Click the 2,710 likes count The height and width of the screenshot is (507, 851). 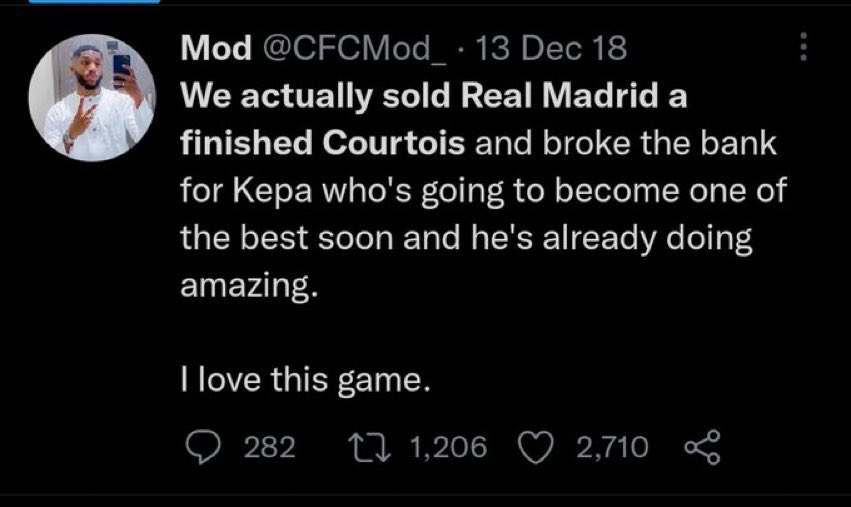point(614,448)
